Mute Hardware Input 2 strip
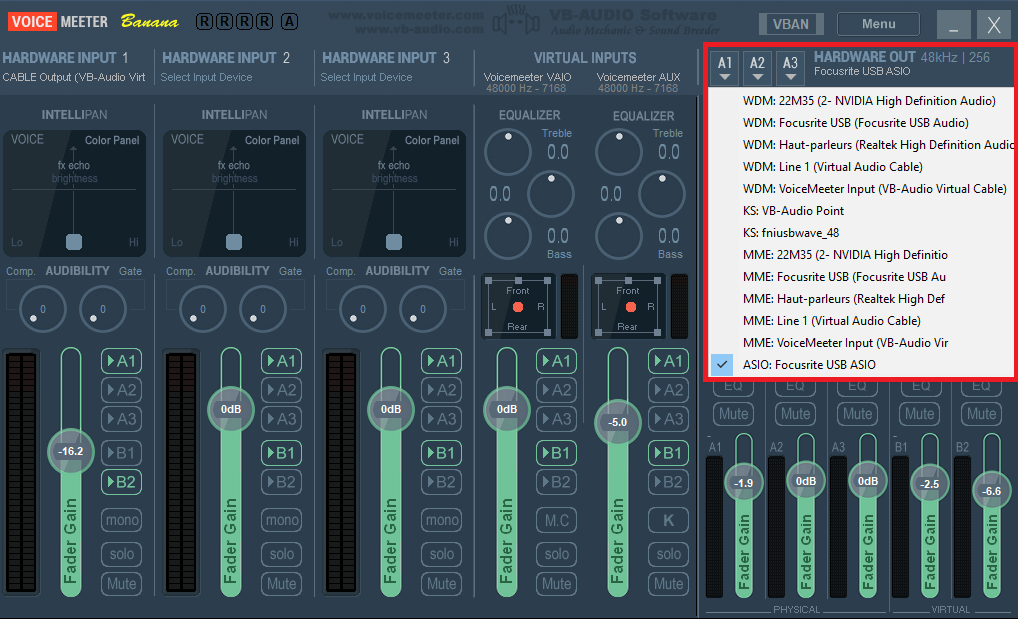1018x619 pixels. 282,583
